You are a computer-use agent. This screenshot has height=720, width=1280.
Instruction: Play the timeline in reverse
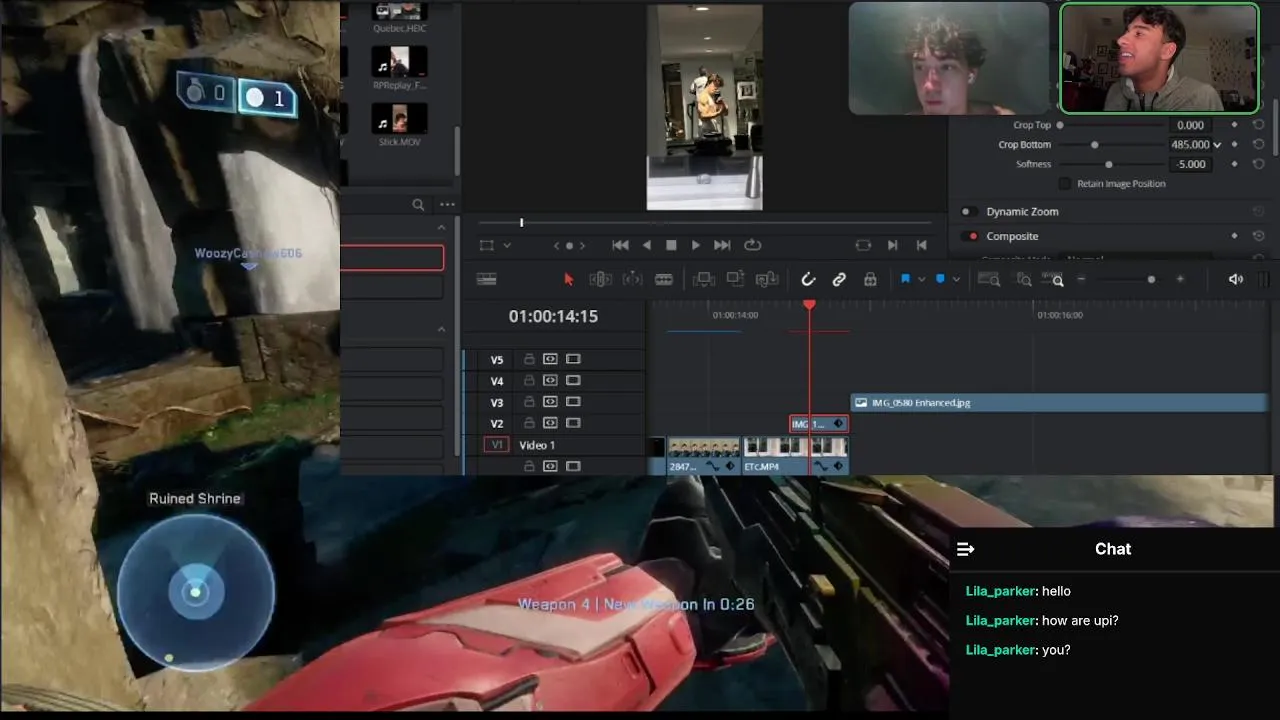click(646, 245)
